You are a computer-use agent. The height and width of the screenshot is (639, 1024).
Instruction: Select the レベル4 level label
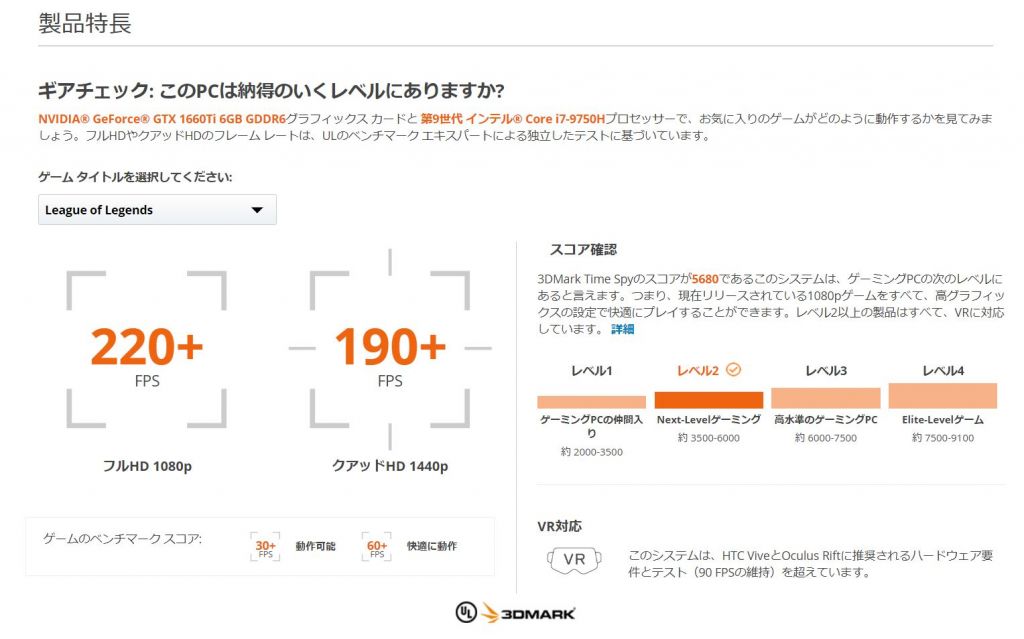click(x=943, y=371)
